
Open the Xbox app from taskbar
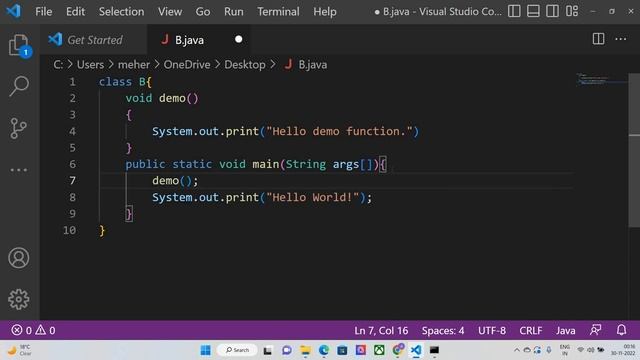(x=379, y=350)
